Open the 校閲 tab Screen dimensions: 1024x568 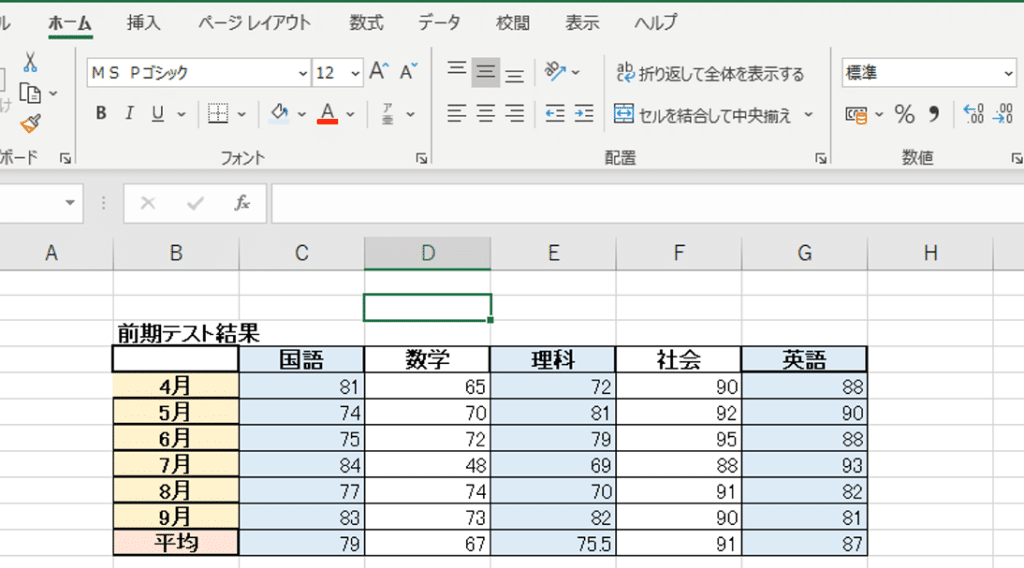point(513,23)
